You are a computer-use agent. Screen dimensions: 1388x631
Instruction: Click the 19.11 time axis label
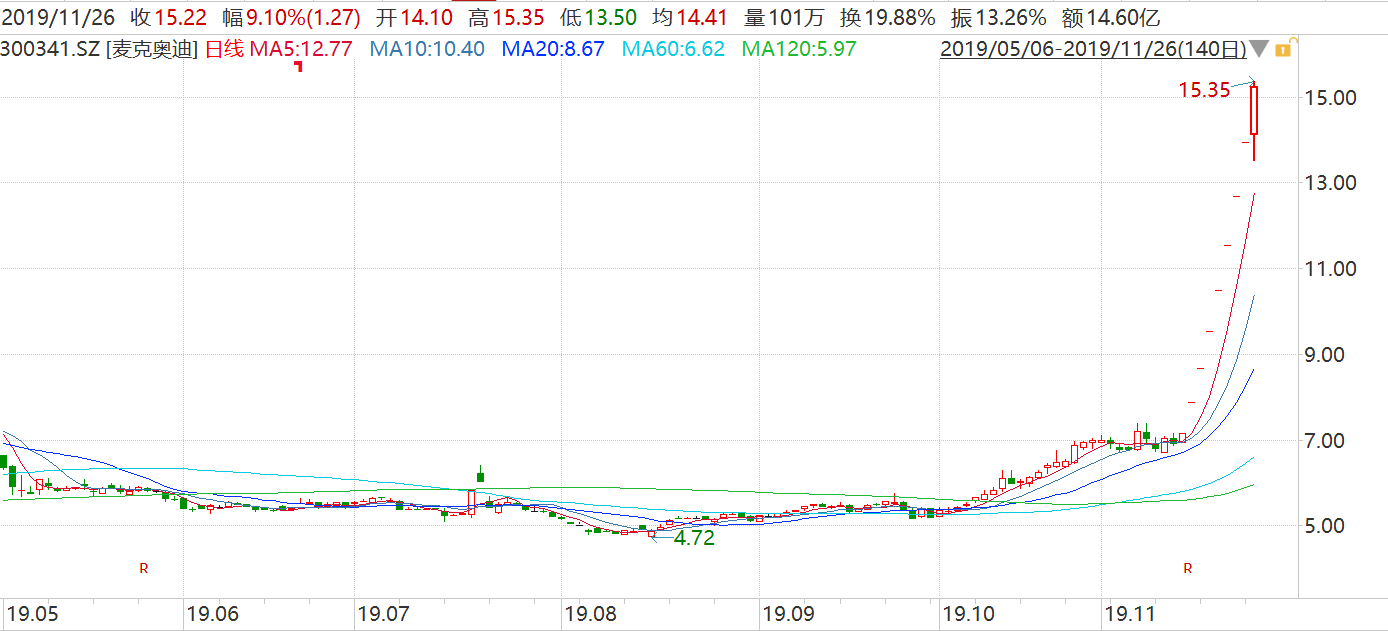coord(1129,612)
